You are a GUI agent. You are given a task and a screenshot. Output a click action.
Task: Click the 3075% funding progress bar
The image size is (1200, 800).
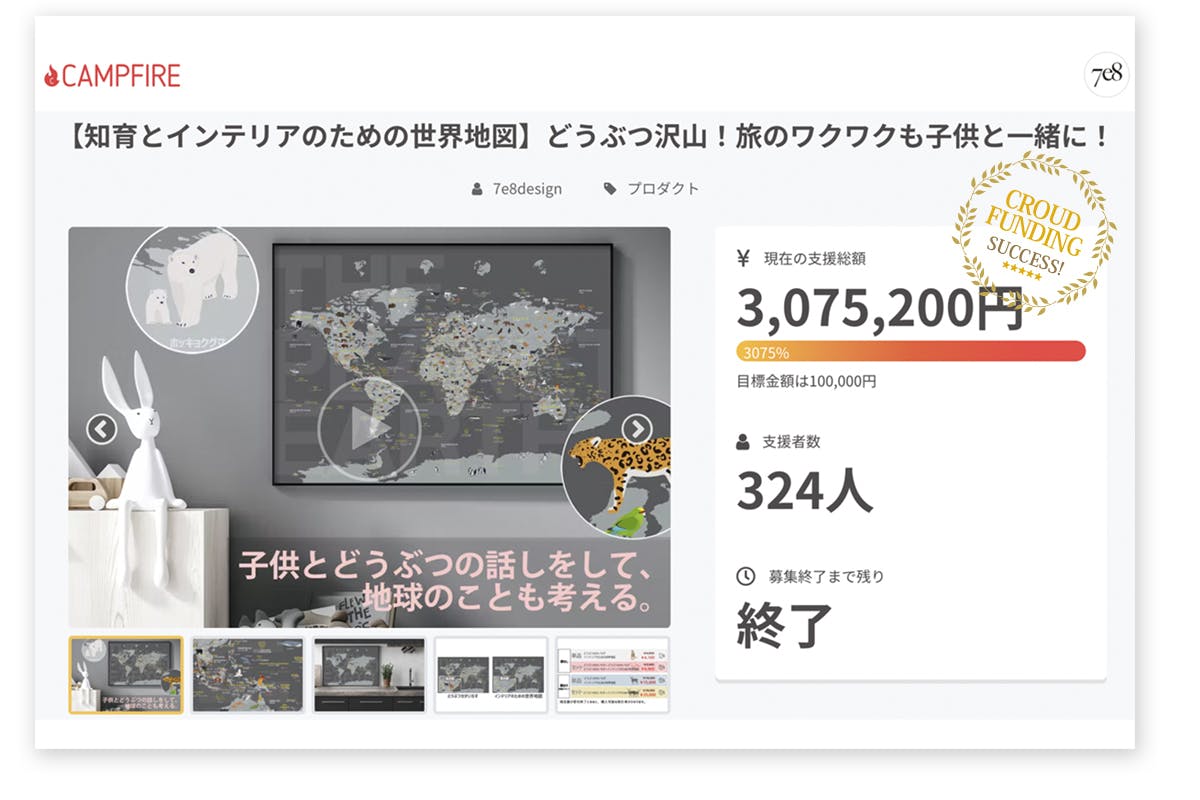point(910,351)
